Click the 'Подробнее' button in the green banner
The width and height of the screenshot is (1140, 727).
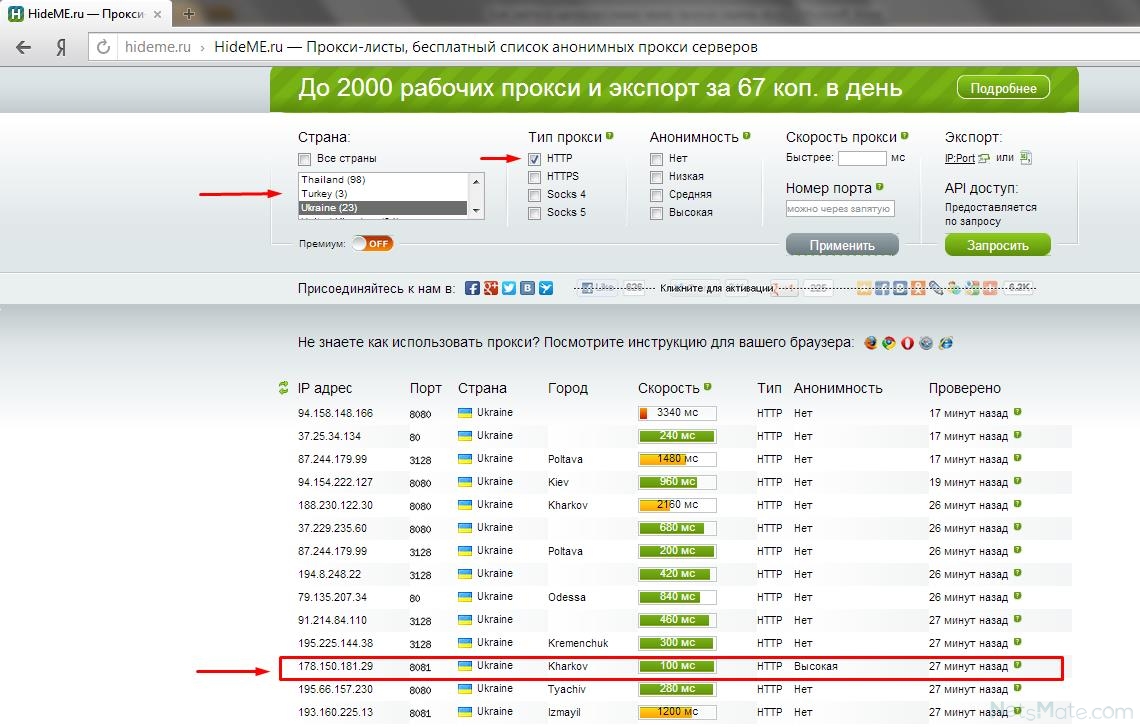pyautogui.click(x=1003, y=88)
